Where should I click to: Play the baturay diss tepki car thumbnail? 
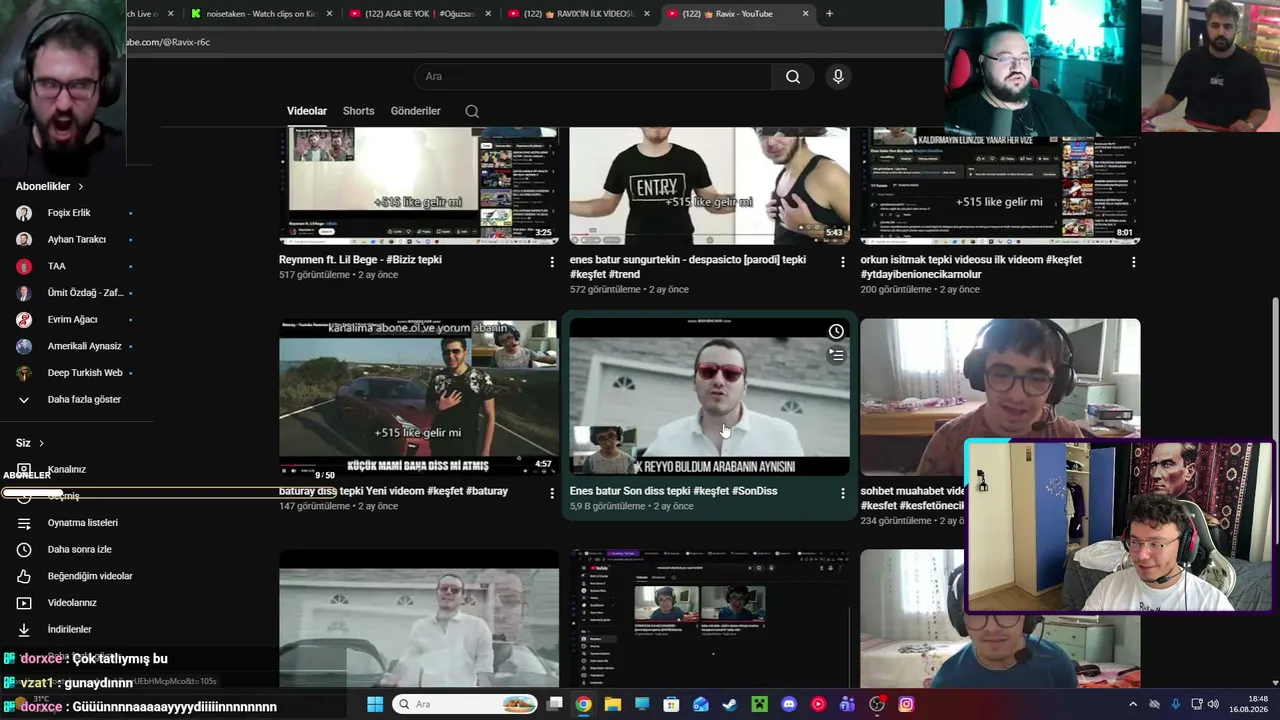[x=419, y=398]
